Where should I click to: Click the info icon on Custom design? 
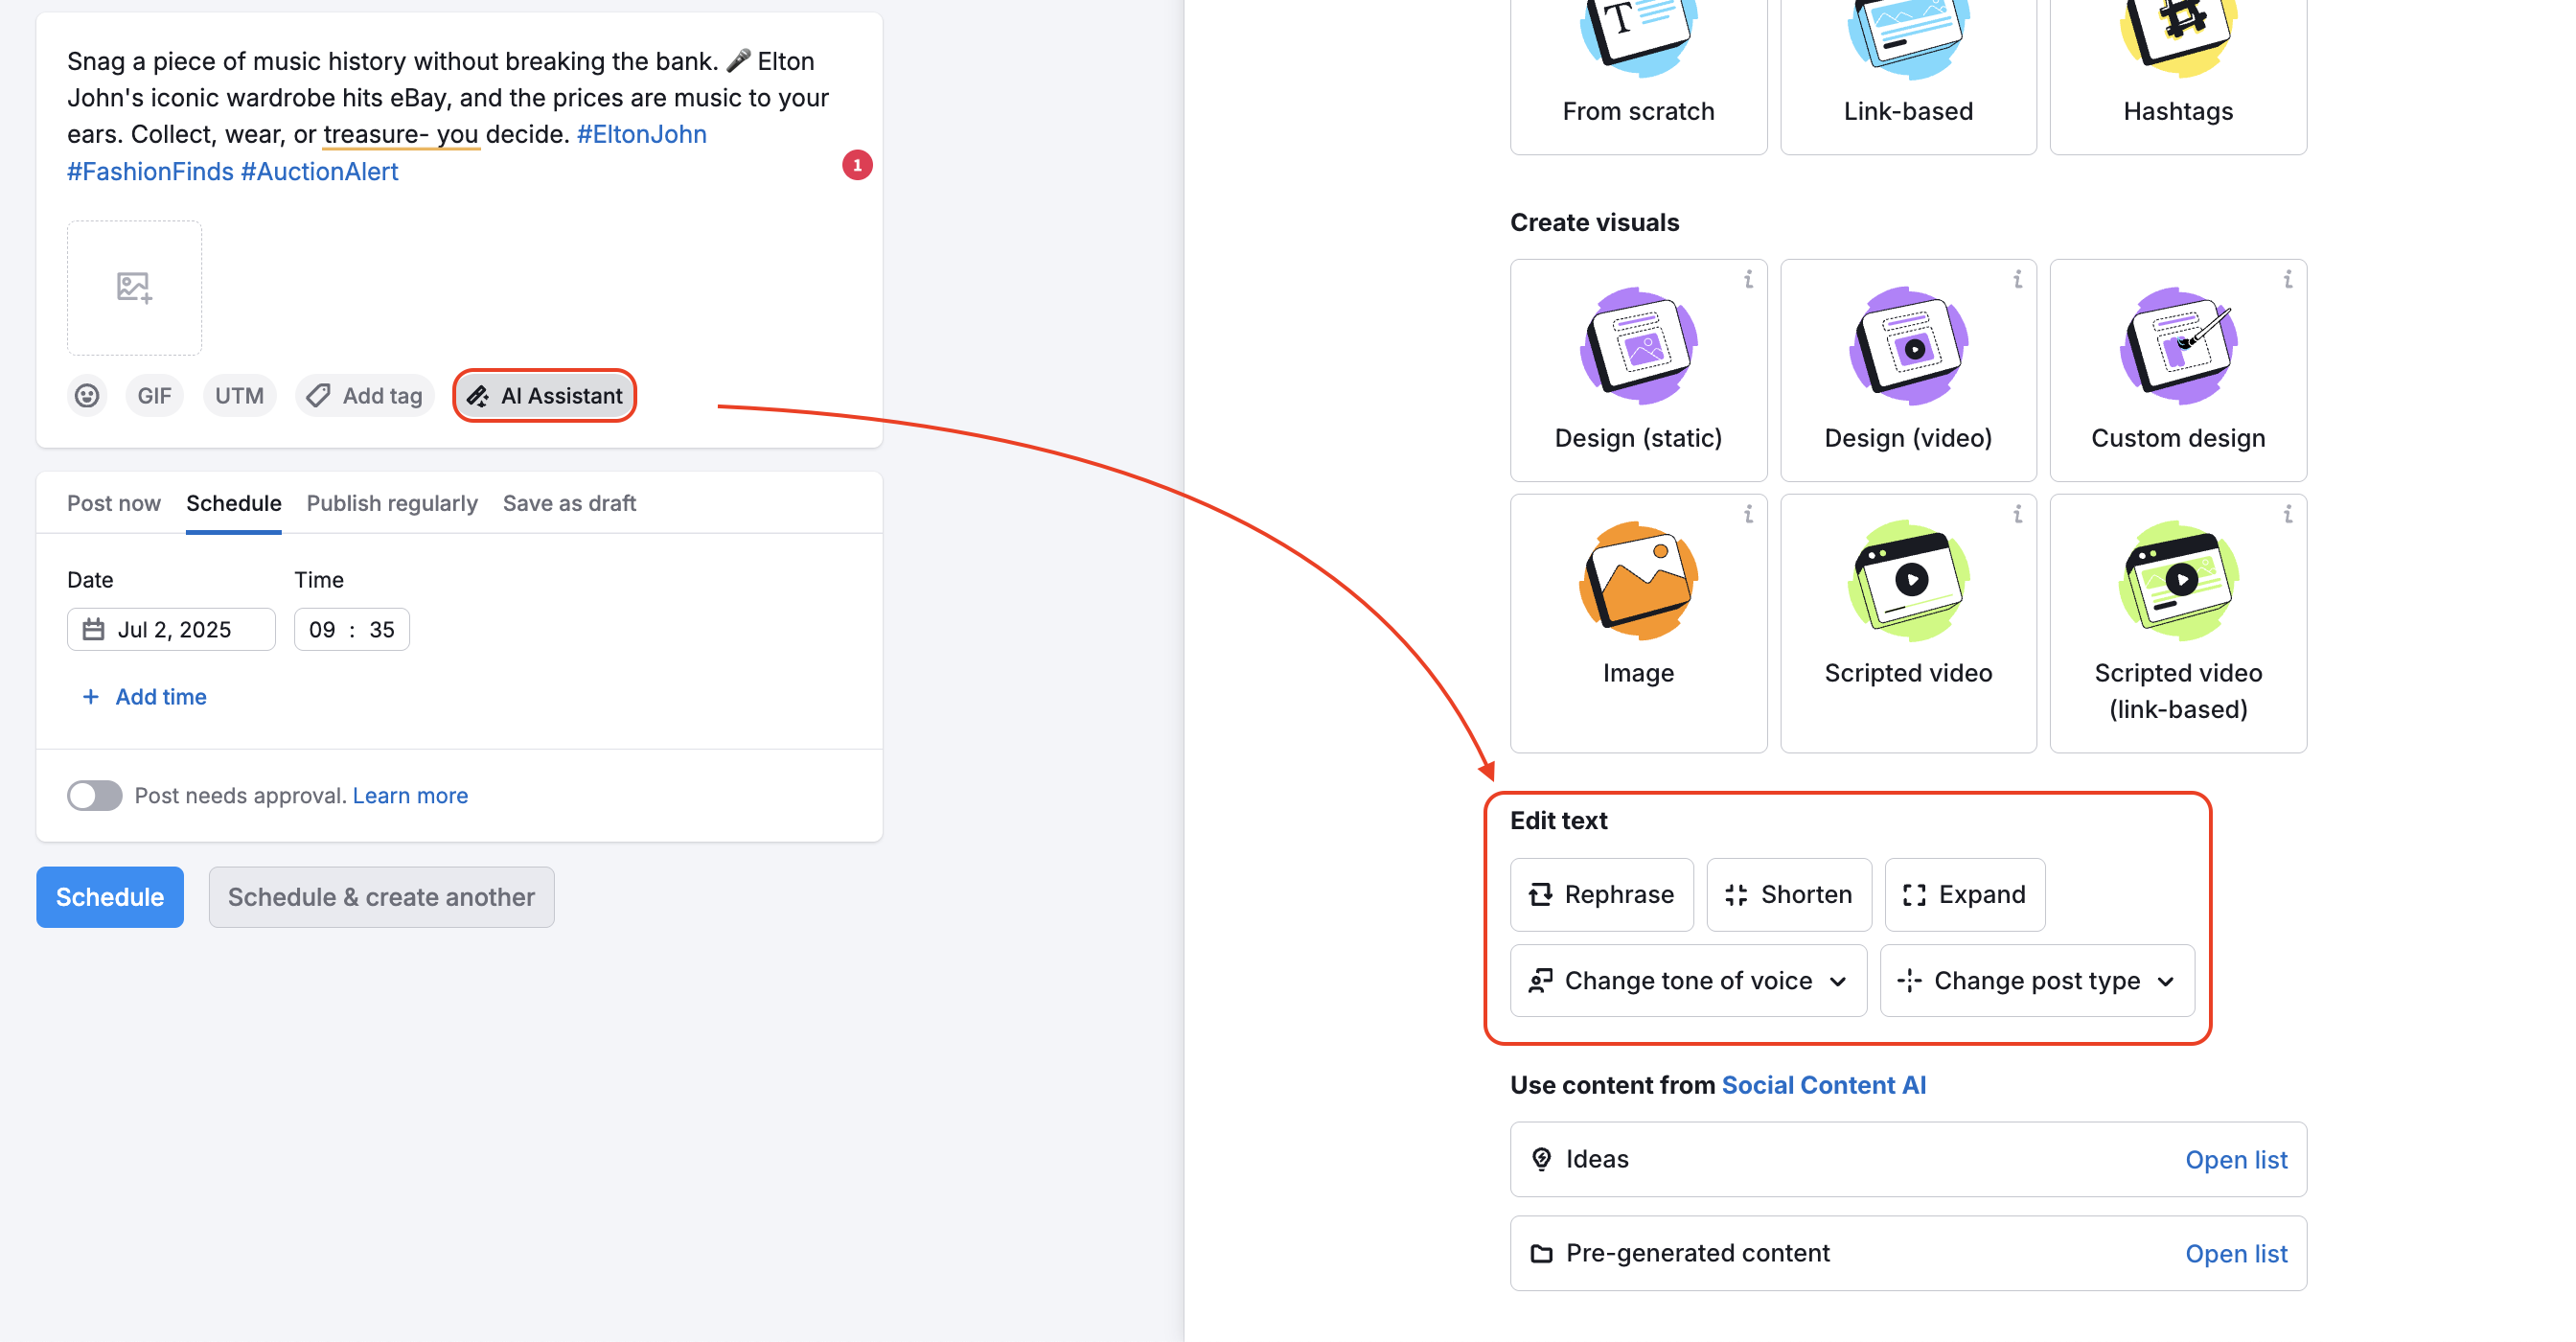[2287, 280]
